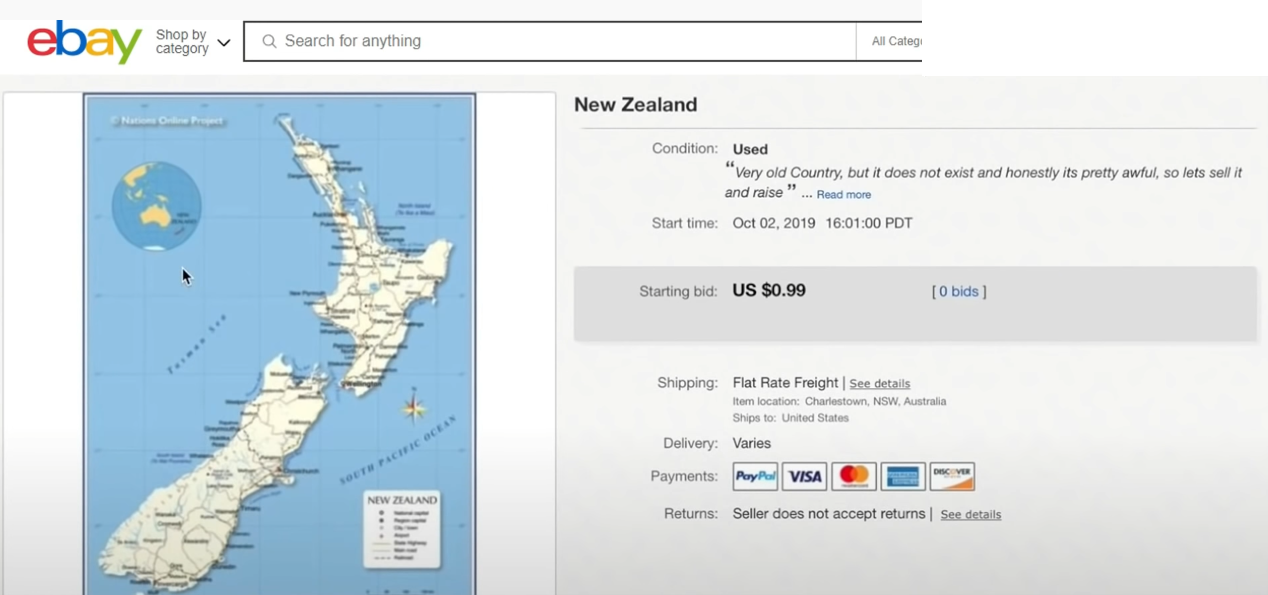View shipping See details link
This screenshot has width=1268, height=595.
[879, 384]
